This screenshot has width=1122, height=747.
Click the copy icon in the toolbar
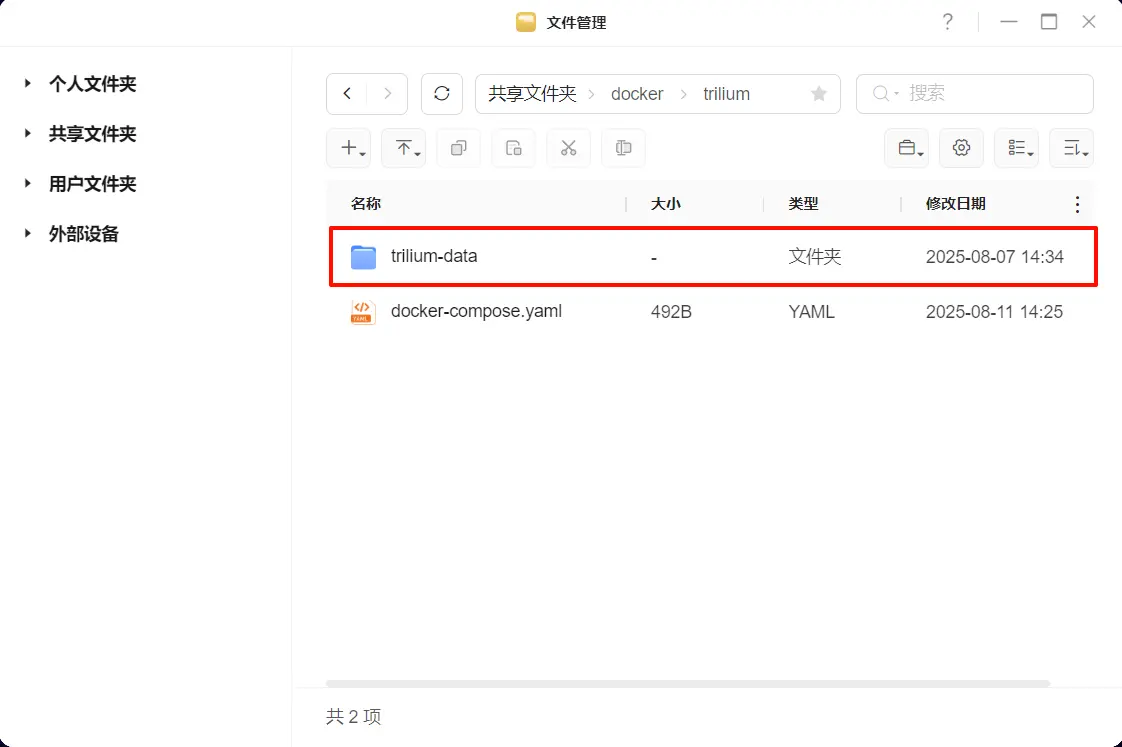coord(458,148)
